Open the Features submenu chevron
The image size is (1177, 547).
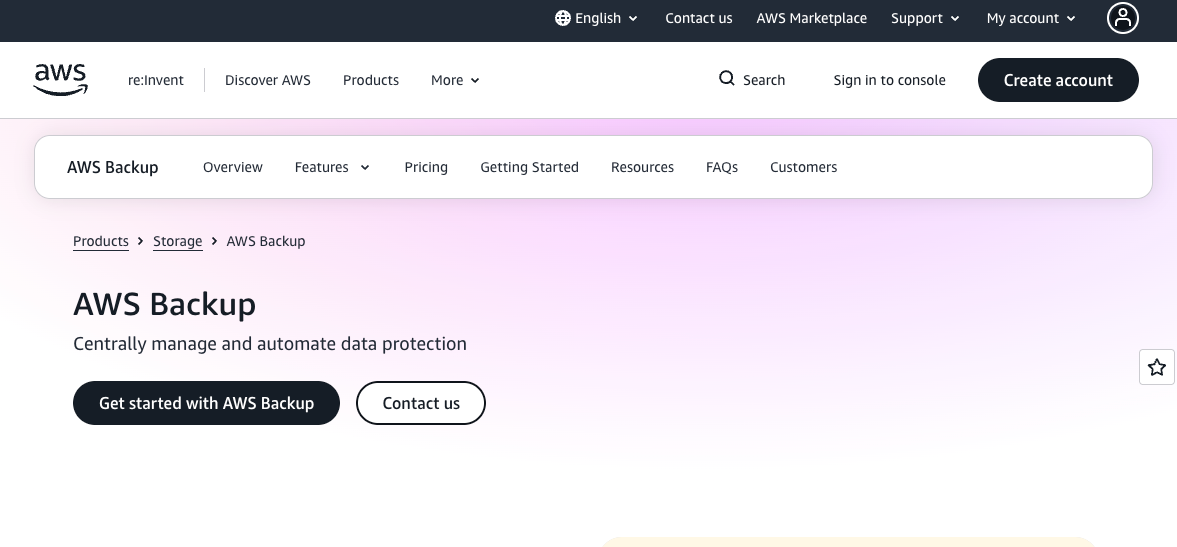click(x=365, y=167)
